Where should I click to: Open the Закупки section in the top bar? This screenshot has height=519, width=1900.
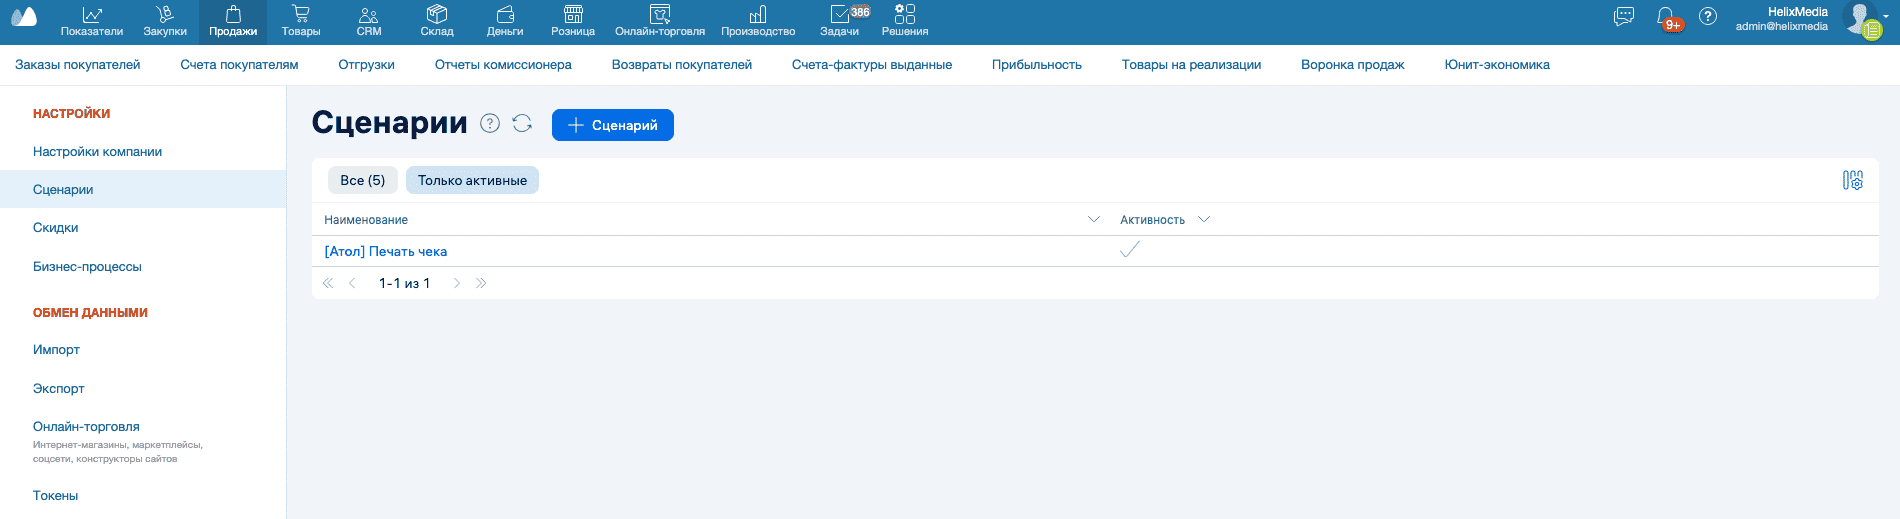pos(165,22)
